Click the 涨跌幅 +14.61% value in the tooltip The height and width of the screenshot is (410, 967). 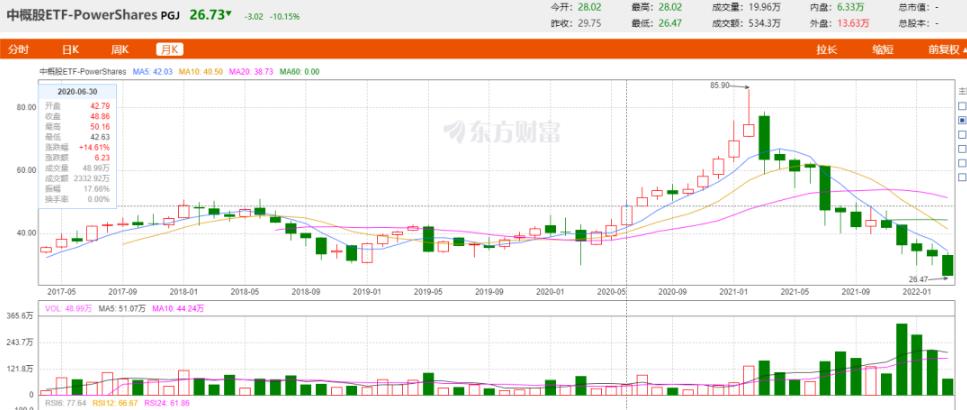(94, 147)
